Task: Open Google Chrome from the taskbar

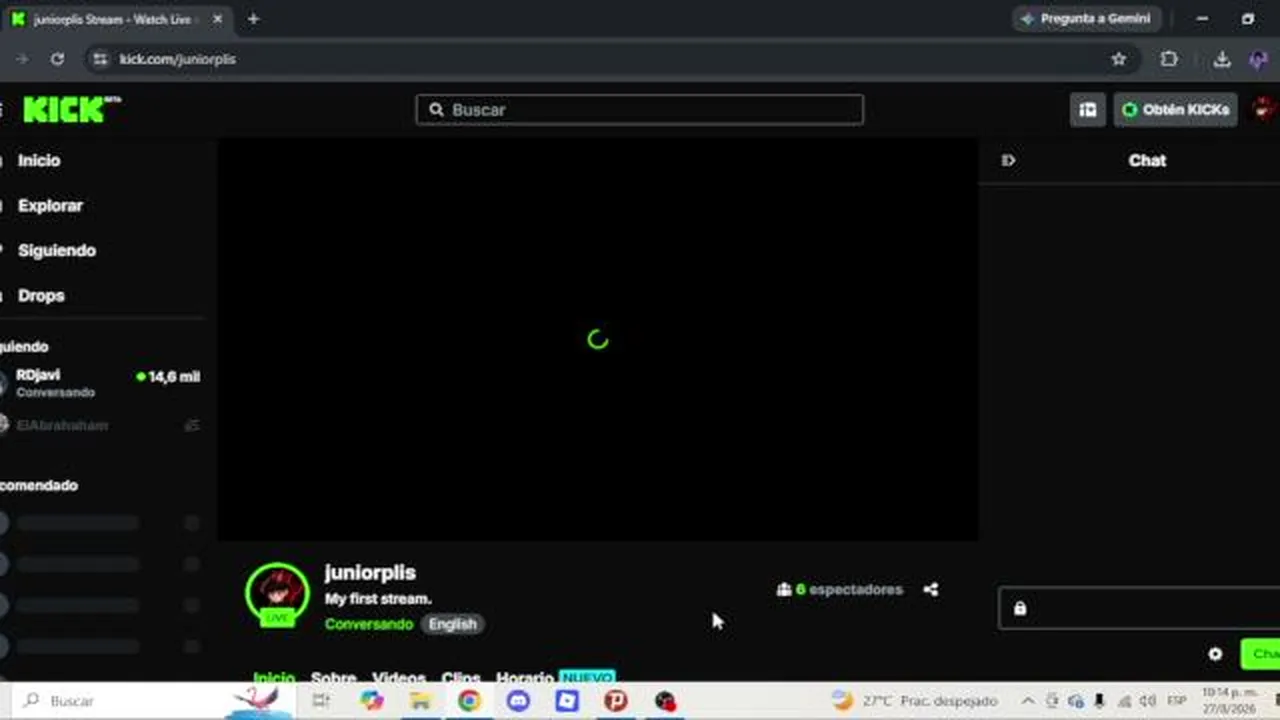Action: pos(469,701)
